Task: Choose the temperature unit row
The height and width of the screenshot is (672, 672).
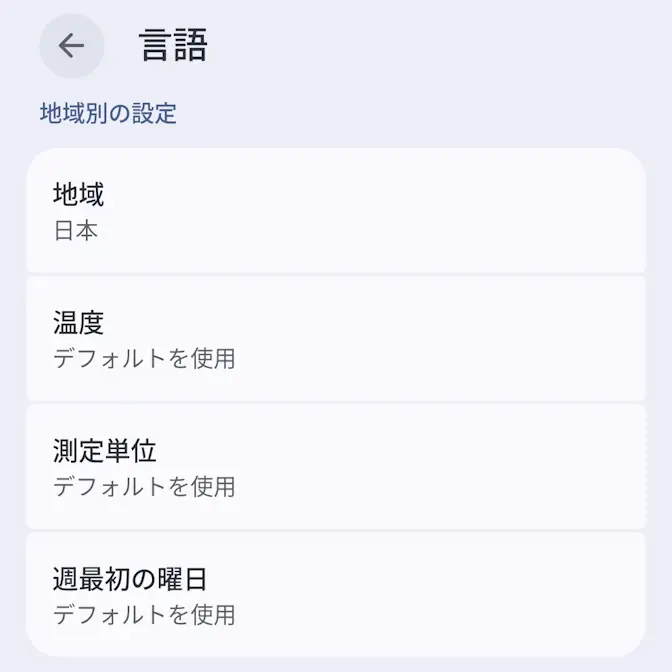Action: point(336,338)
